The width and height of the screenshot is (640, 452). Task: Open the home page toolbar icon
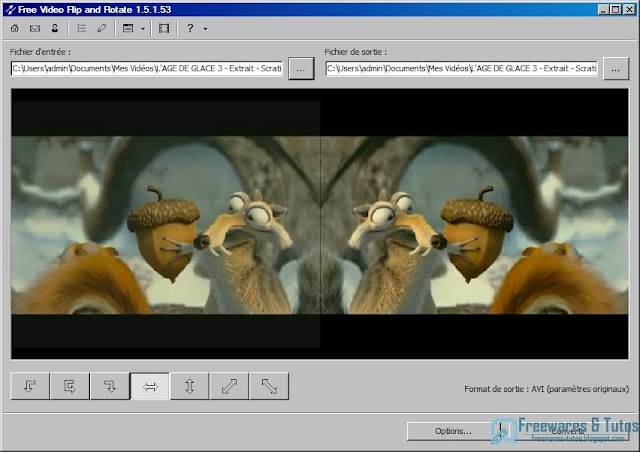tap(15, 28)
